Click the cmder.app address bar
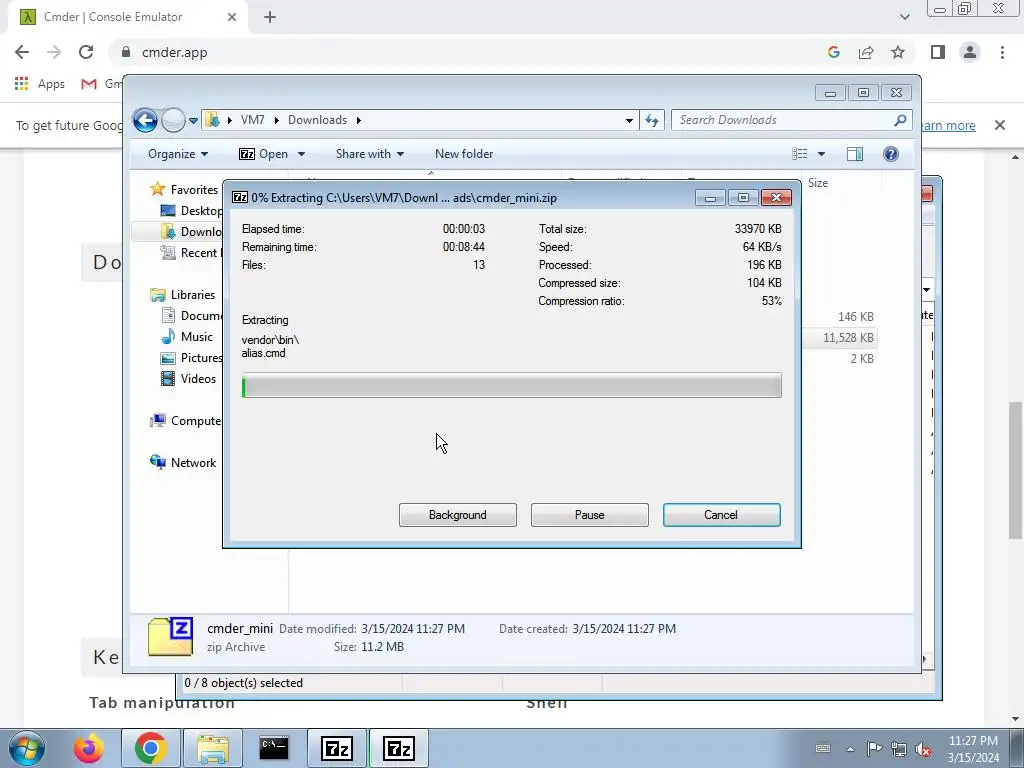 (470, 52)
